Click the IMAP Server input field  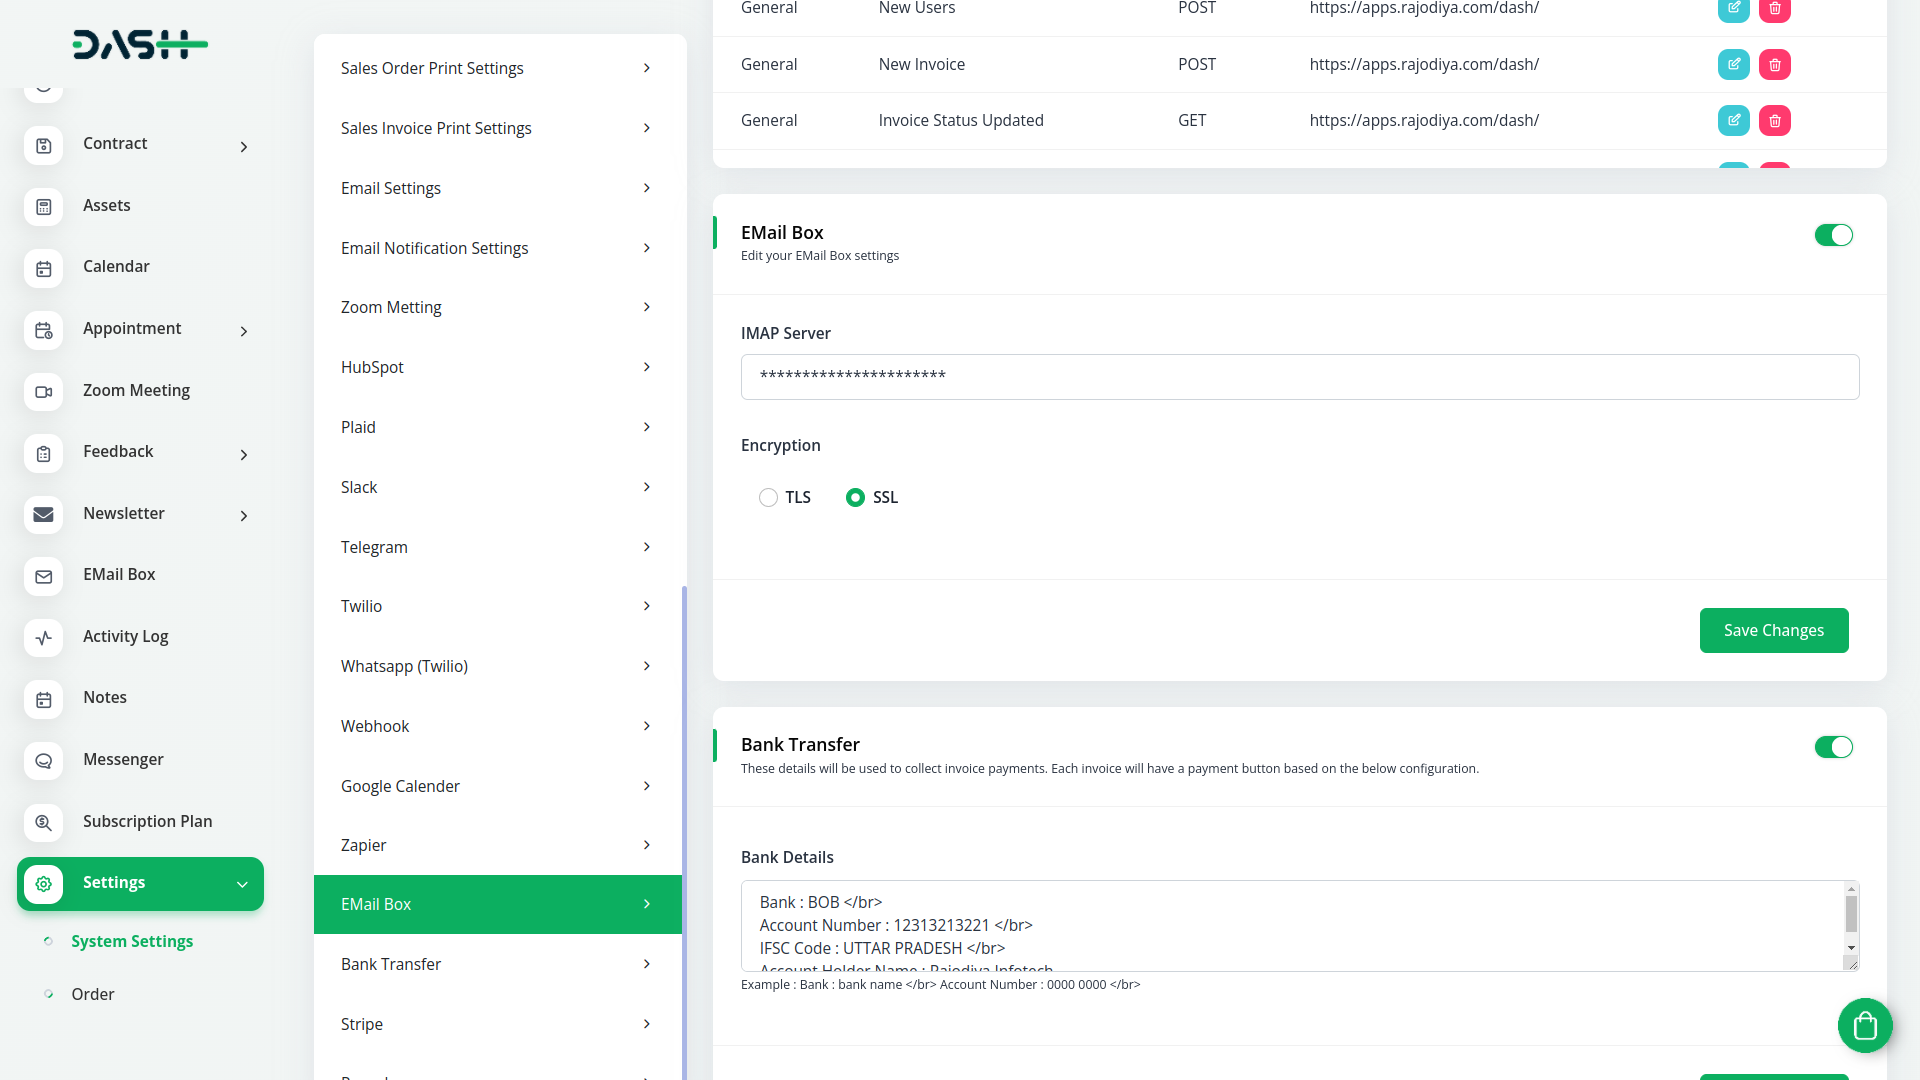1299,377
